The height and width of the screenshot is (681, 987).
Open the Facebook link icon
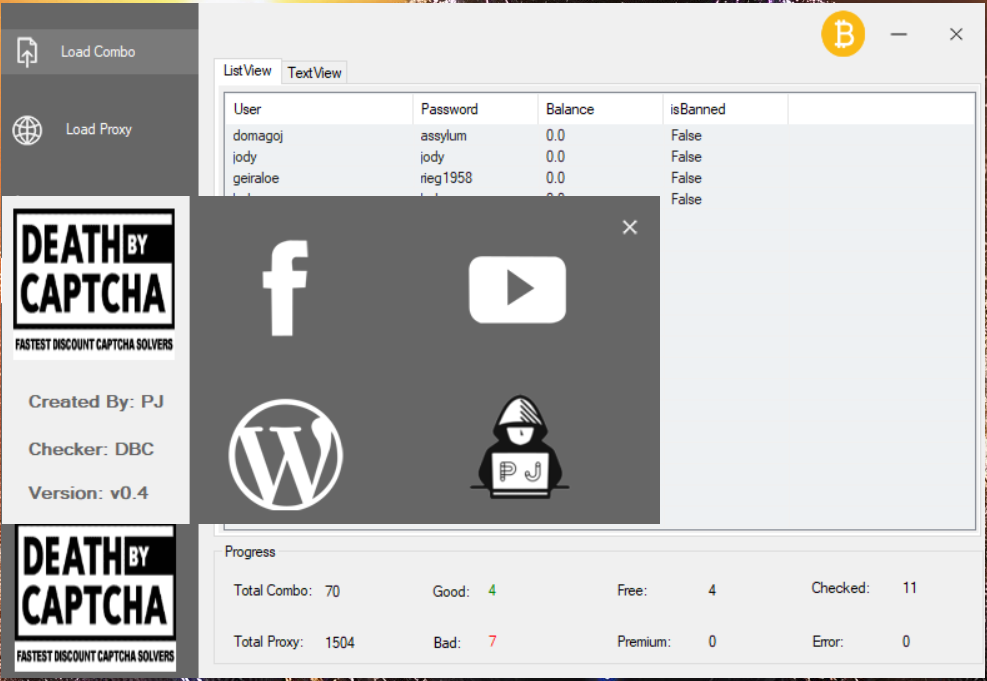pos(286,288)
